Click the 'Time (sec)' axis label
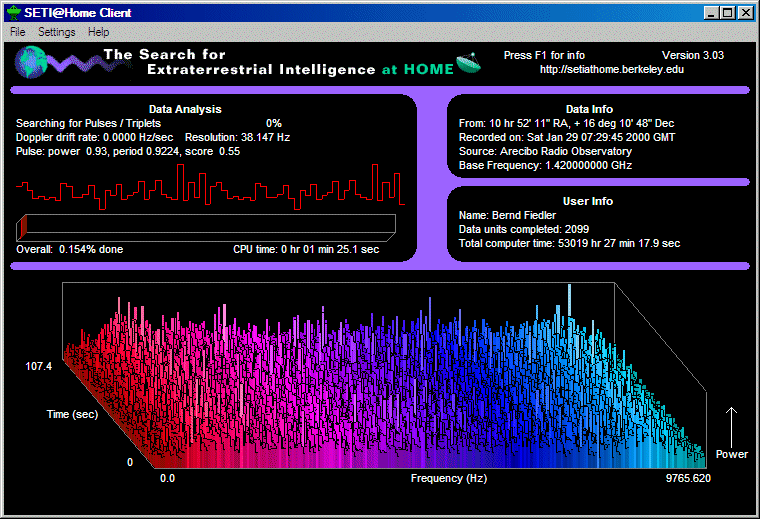 [72, 415]
